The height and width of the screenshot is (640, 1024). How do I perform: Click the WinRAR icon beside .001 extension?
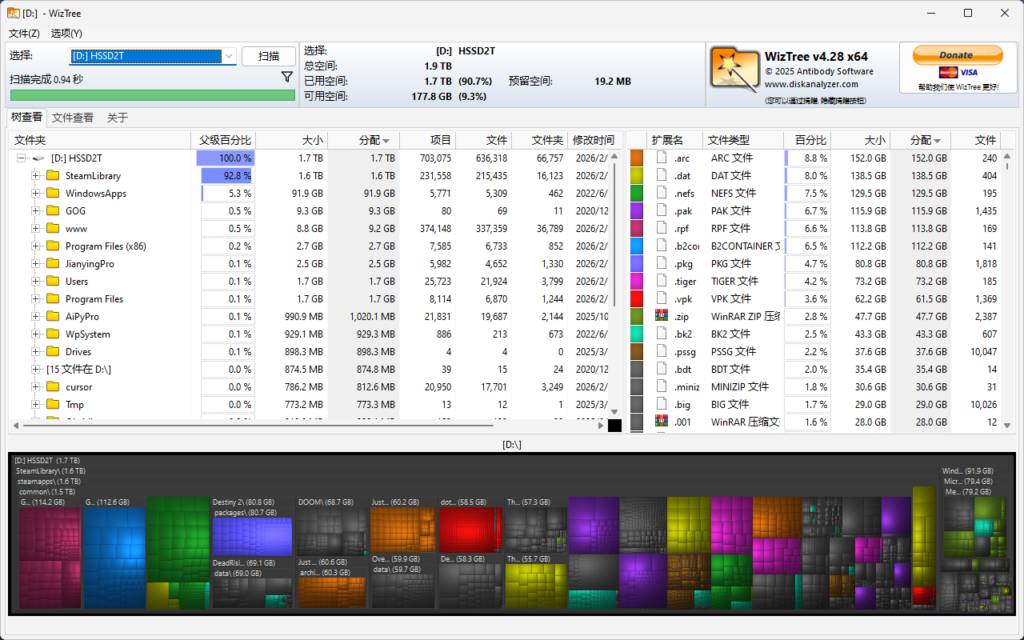click(x=661, y=422)
